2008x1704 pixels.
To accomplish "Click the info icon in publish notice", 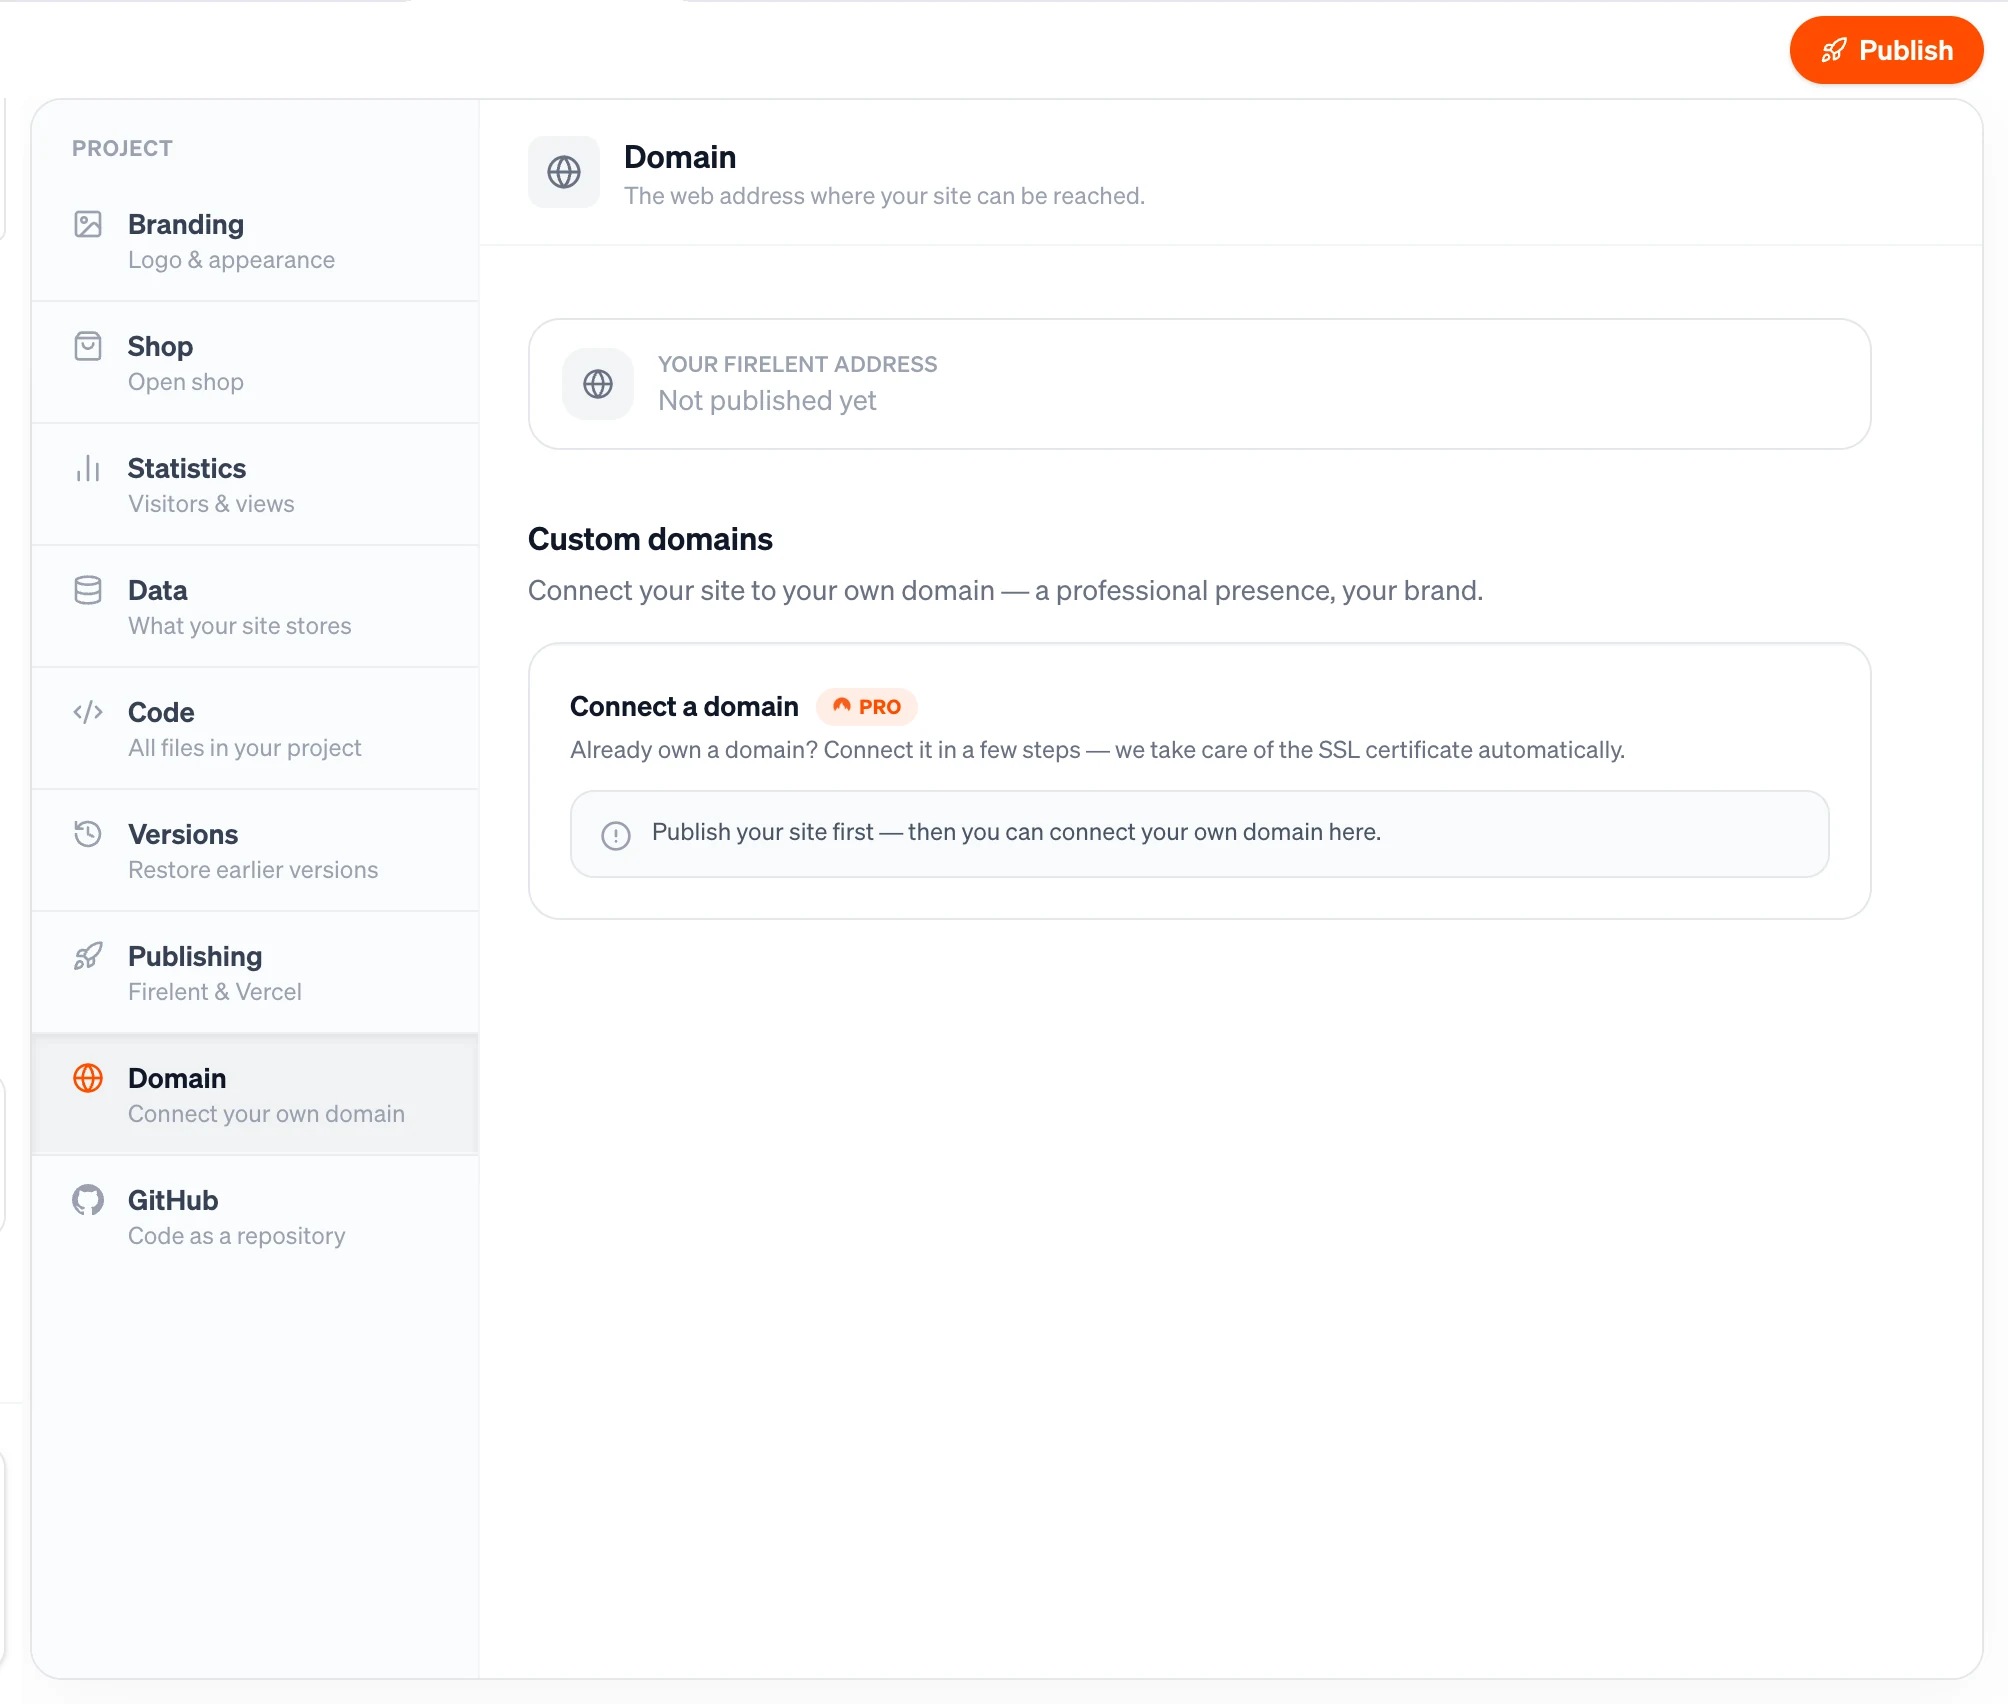I will tap(616, 835).
